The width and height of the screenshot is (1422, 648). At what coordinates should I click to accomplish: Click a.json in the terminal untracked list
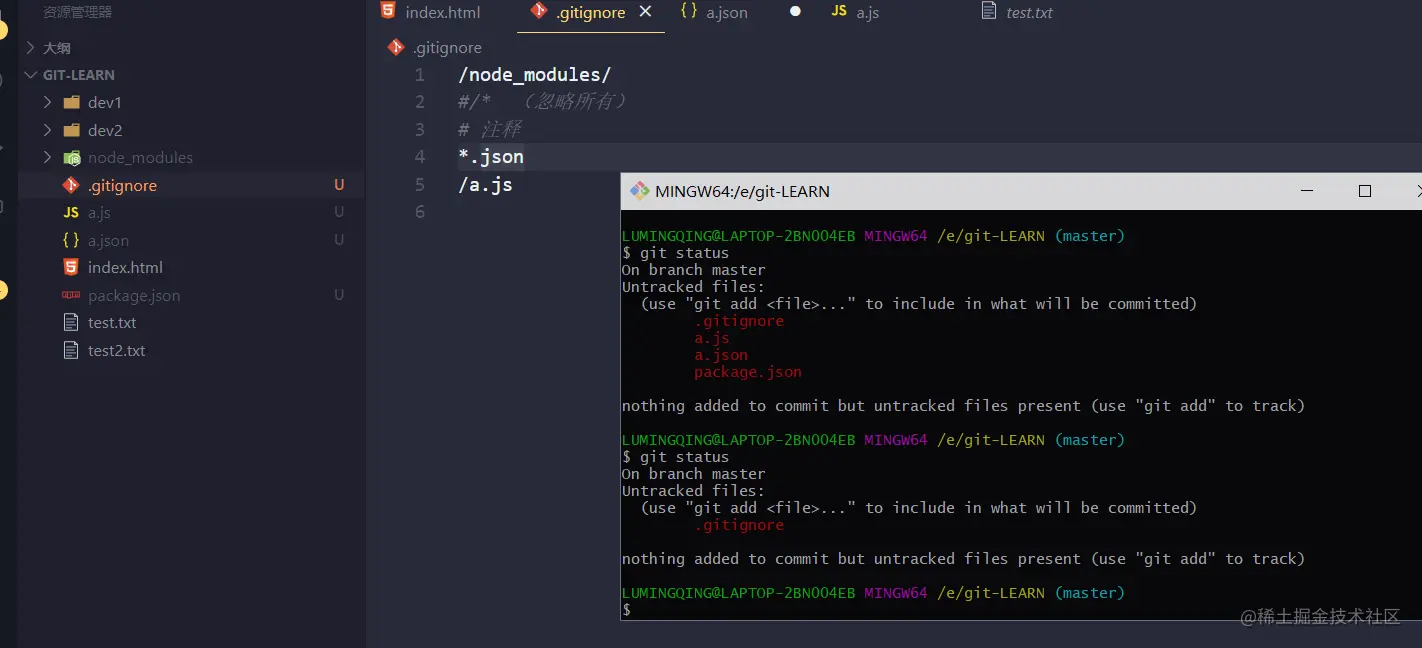721,355
